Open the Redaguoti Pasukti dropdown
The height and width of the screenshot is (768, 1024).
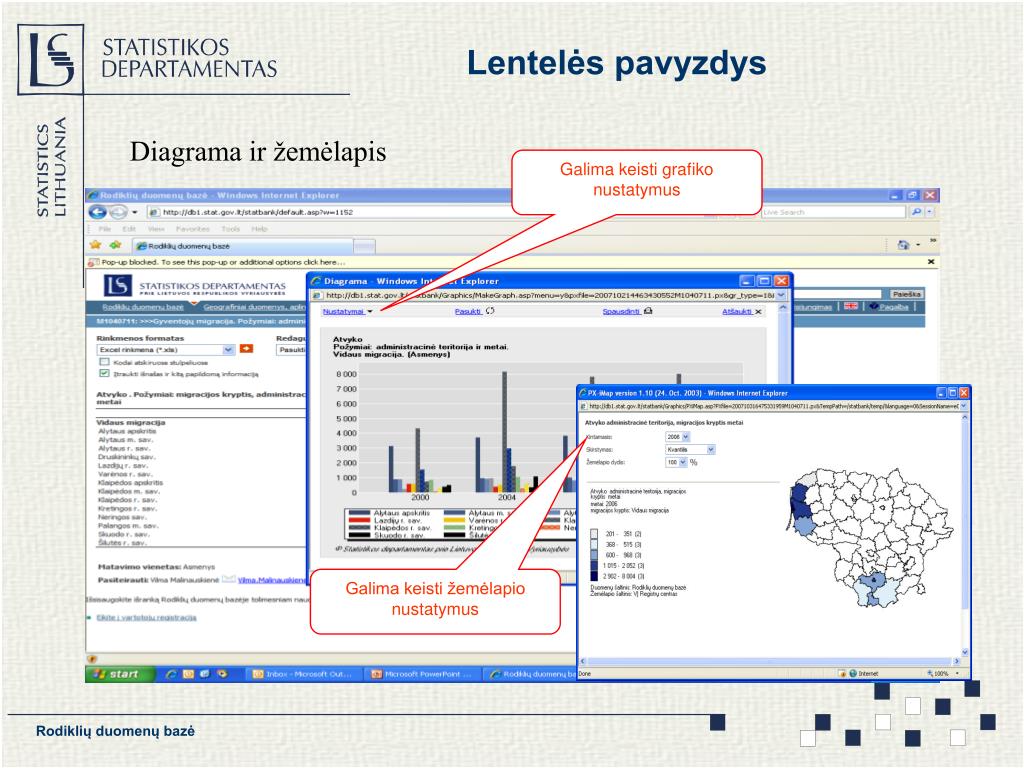[x=292, y=349]
